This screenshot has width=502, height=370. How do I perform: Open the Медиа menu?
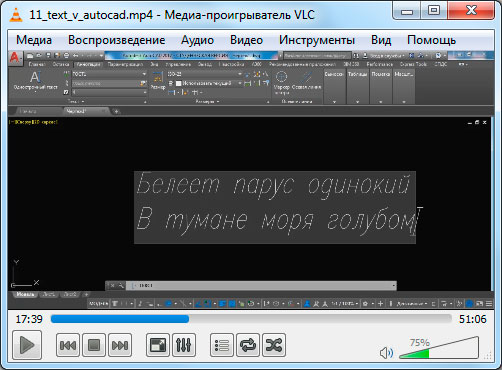click(34, 40)
